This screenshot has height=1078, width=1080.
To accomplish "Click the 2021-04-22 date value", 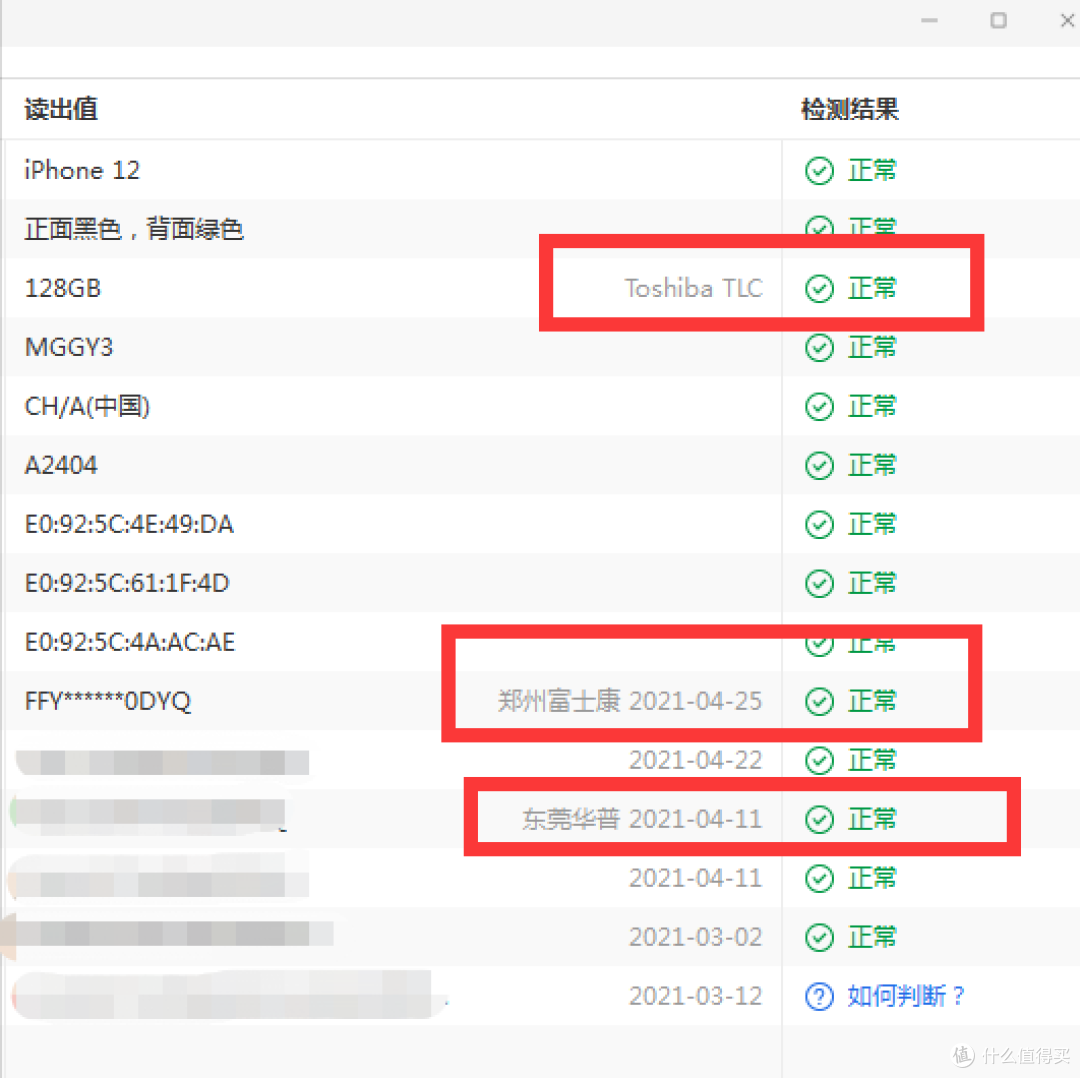I will click(x=696, y=760).
